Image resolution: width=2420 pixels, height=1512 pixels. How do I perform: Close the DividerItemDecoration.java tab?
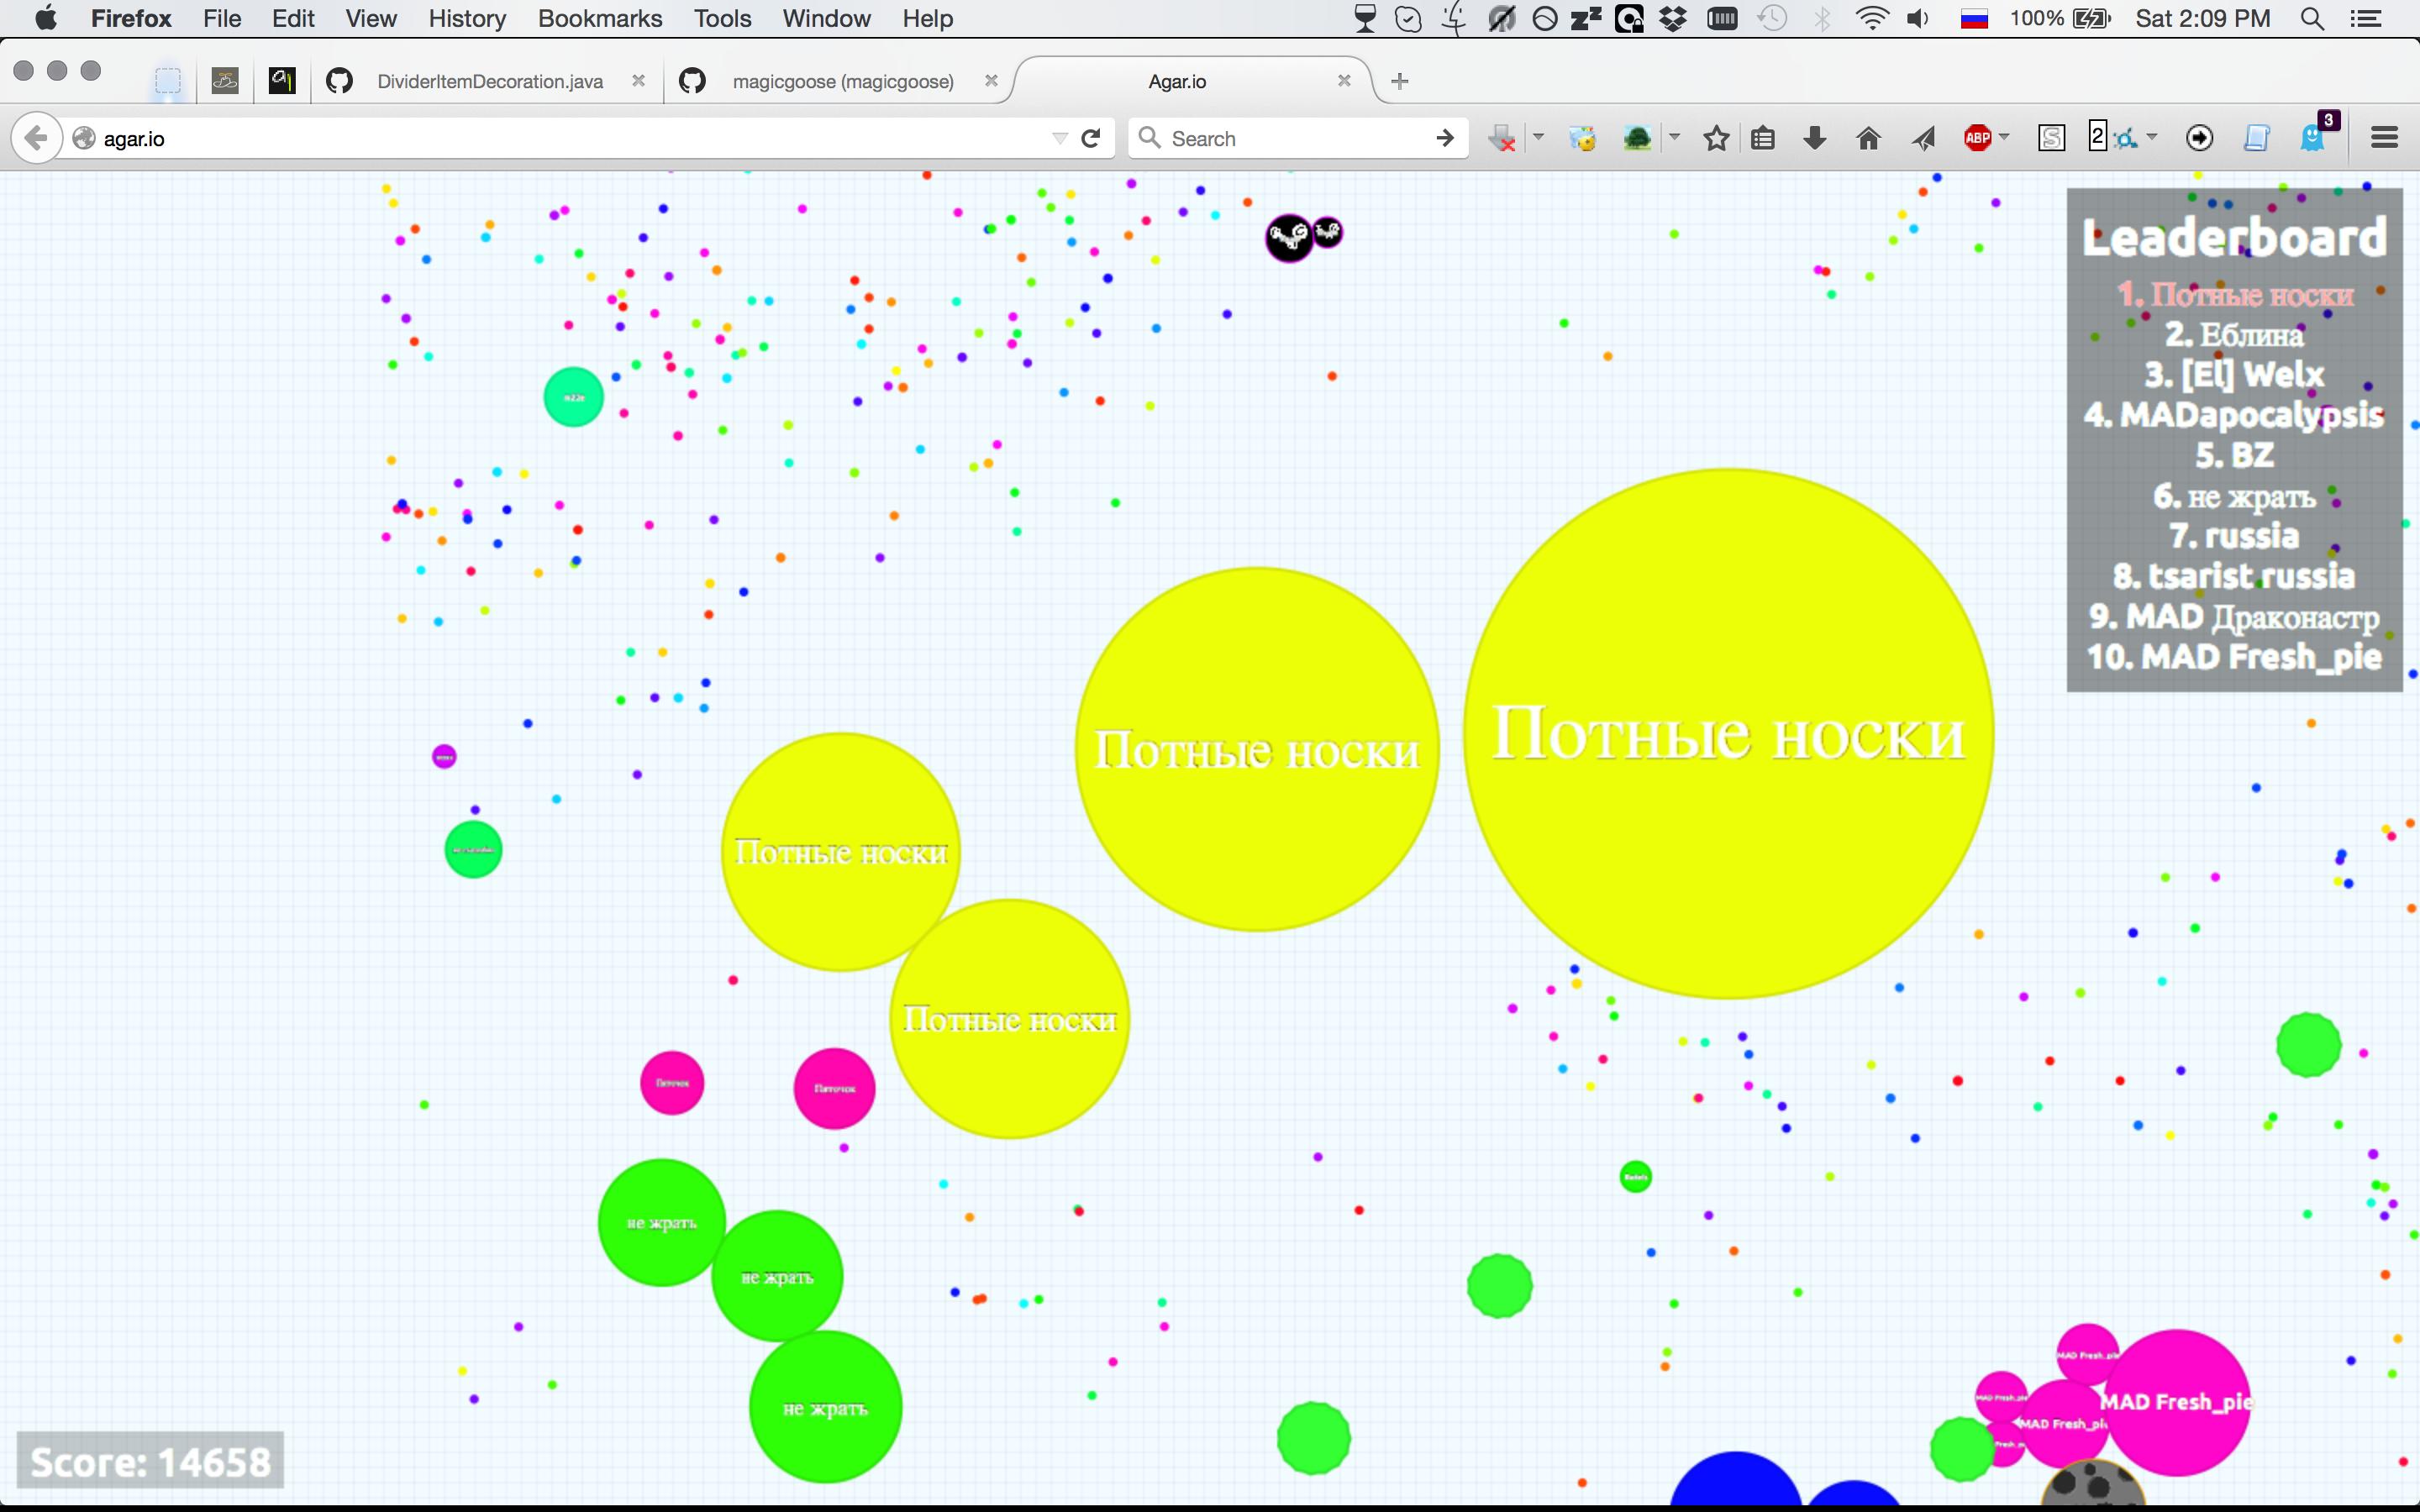pyautogui.click(x=638, y=81)
